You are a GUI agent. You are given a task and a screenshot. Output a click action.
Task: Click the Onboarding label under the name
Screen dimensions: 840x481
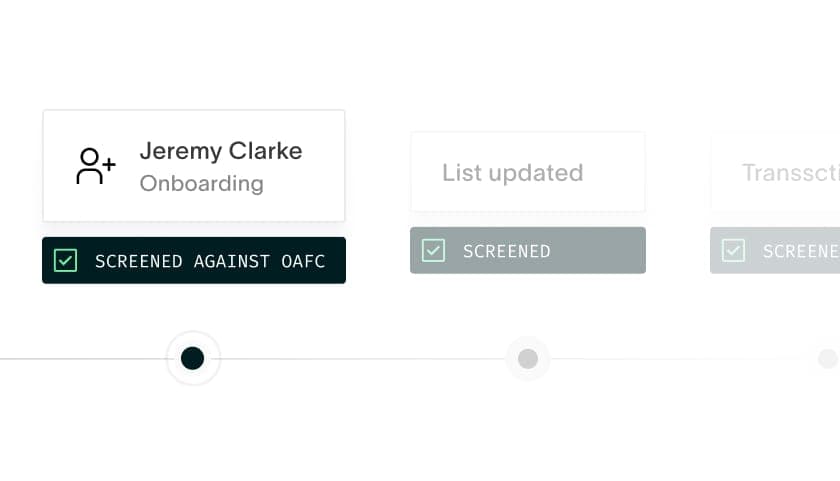point(201,184)
